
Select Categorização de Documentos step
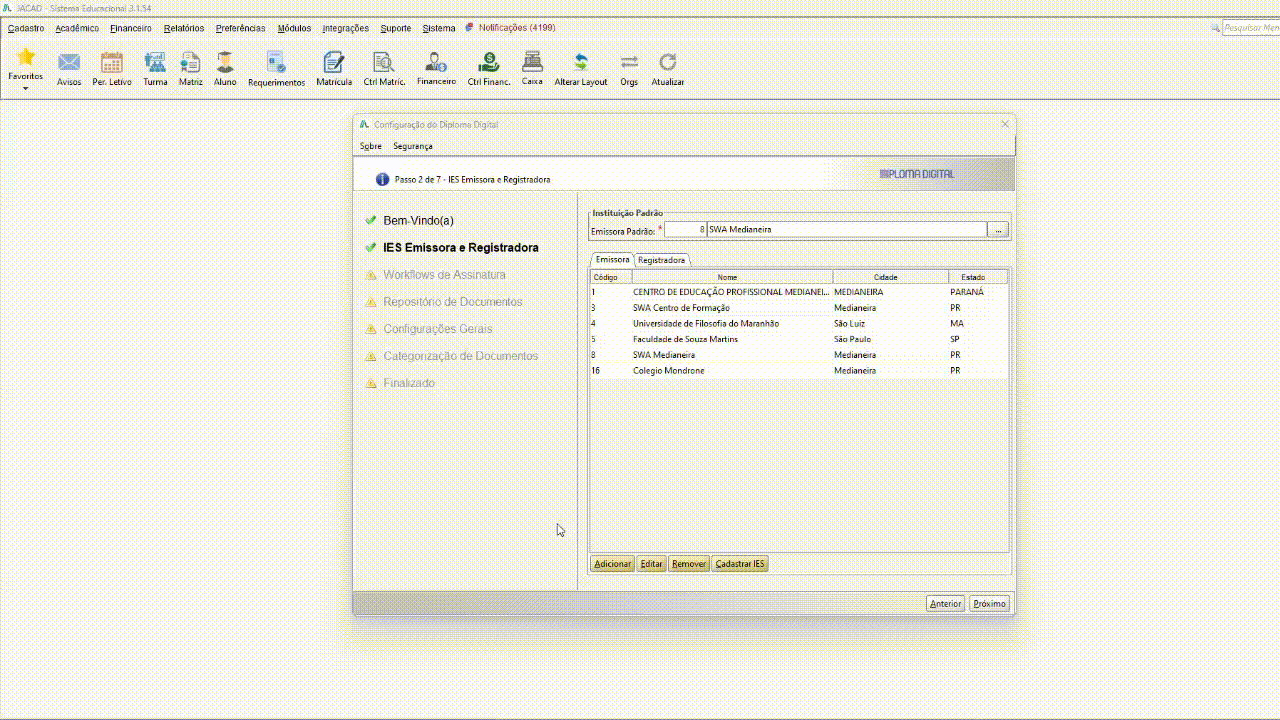point(461,355)
